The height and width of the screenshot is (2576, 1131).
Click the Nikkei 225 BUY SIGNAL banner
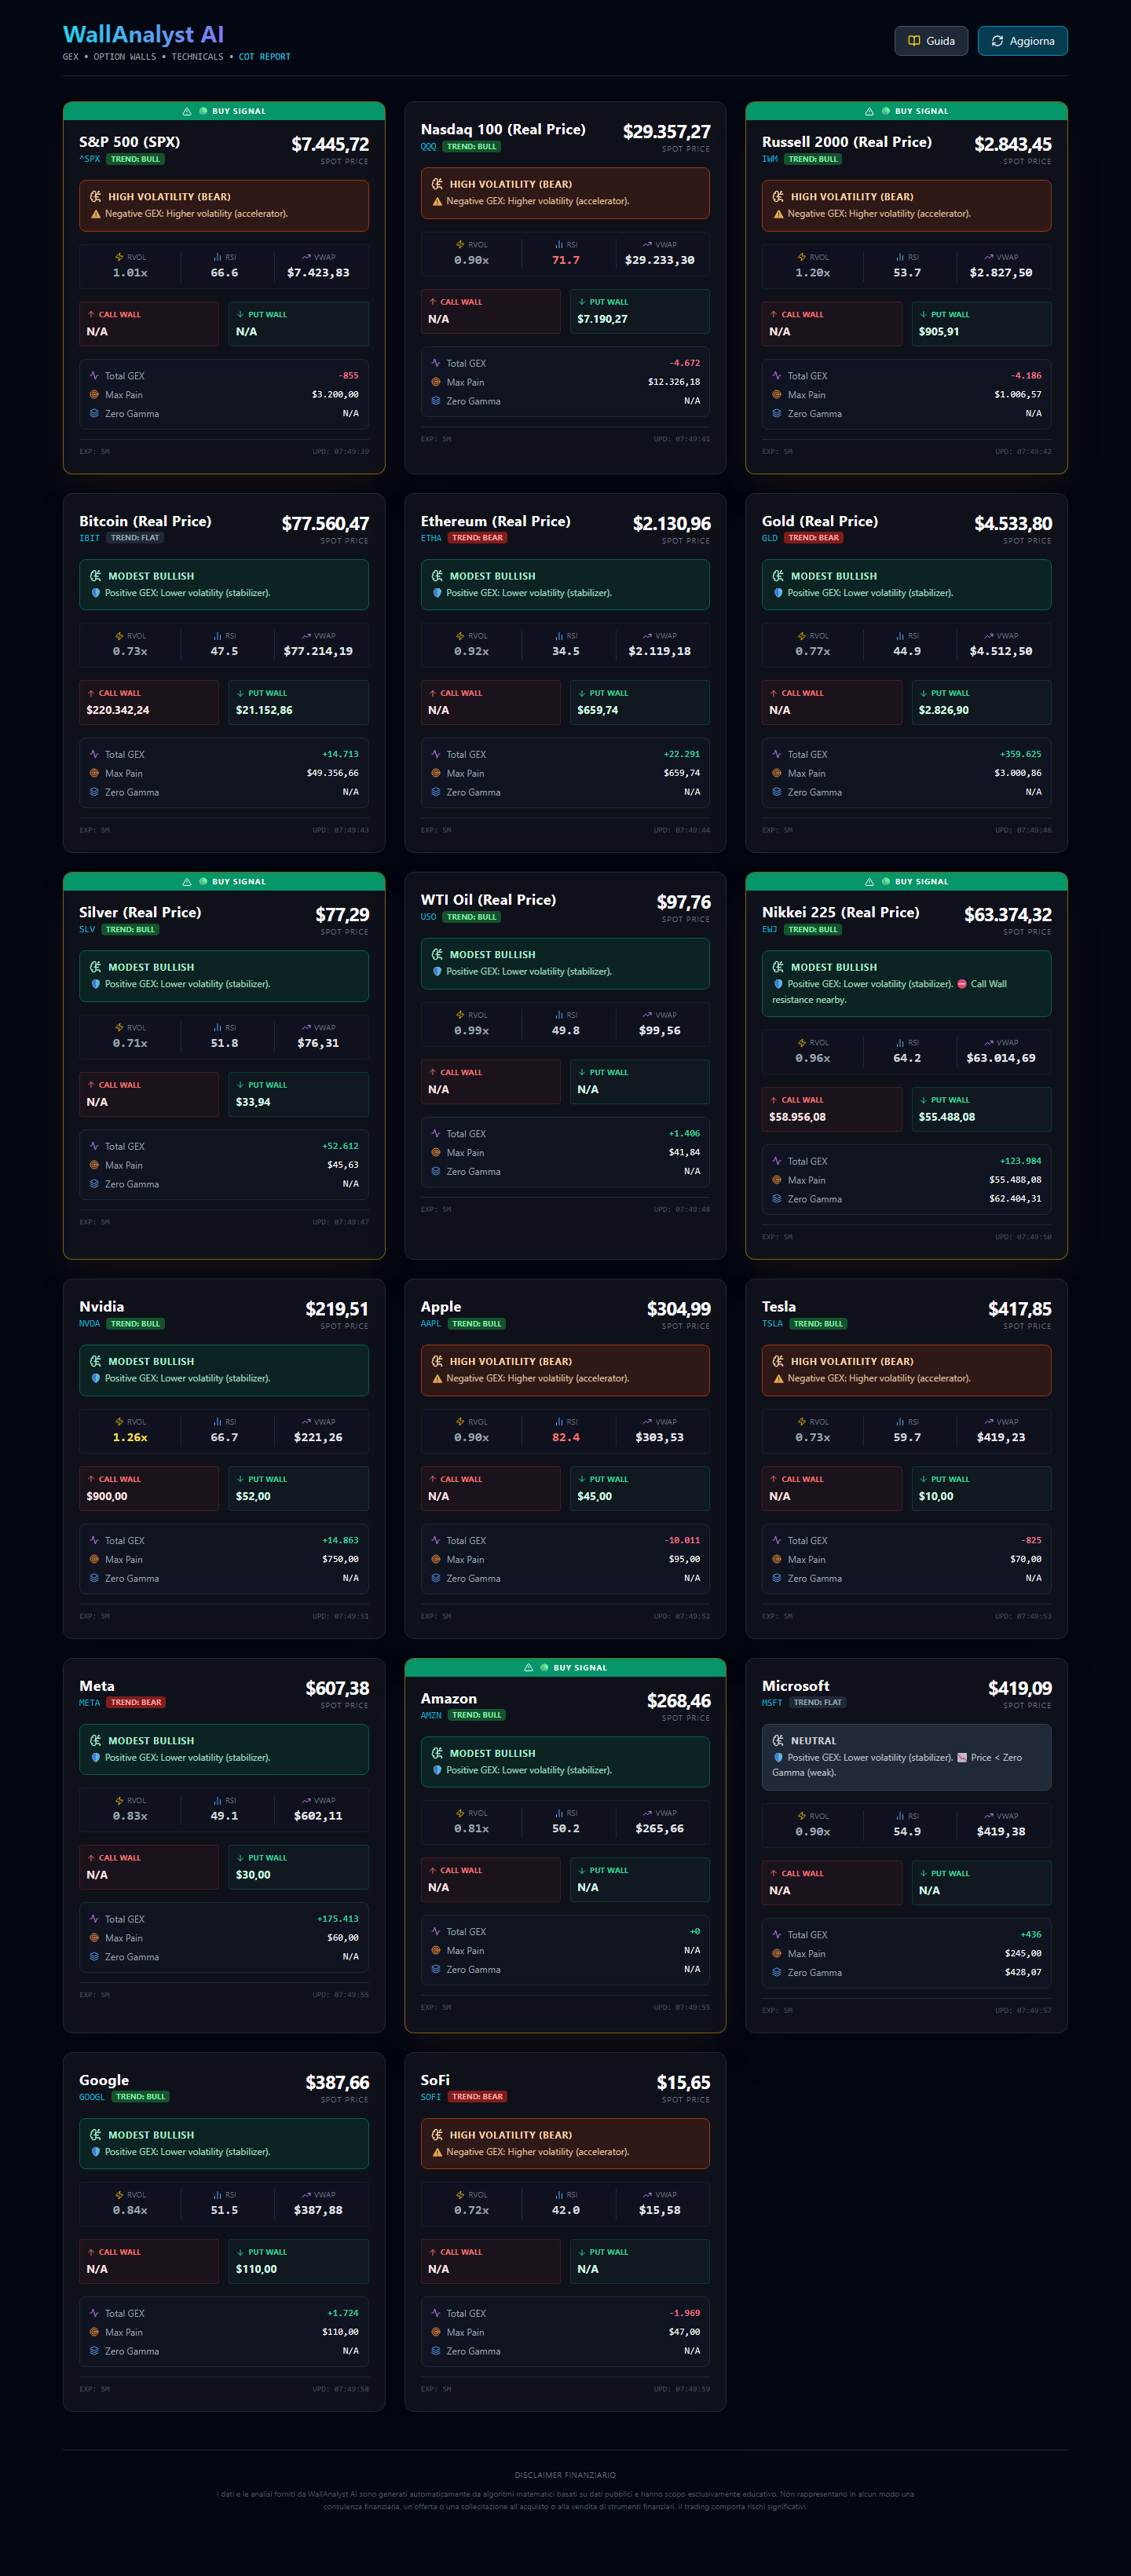[906, 881]
